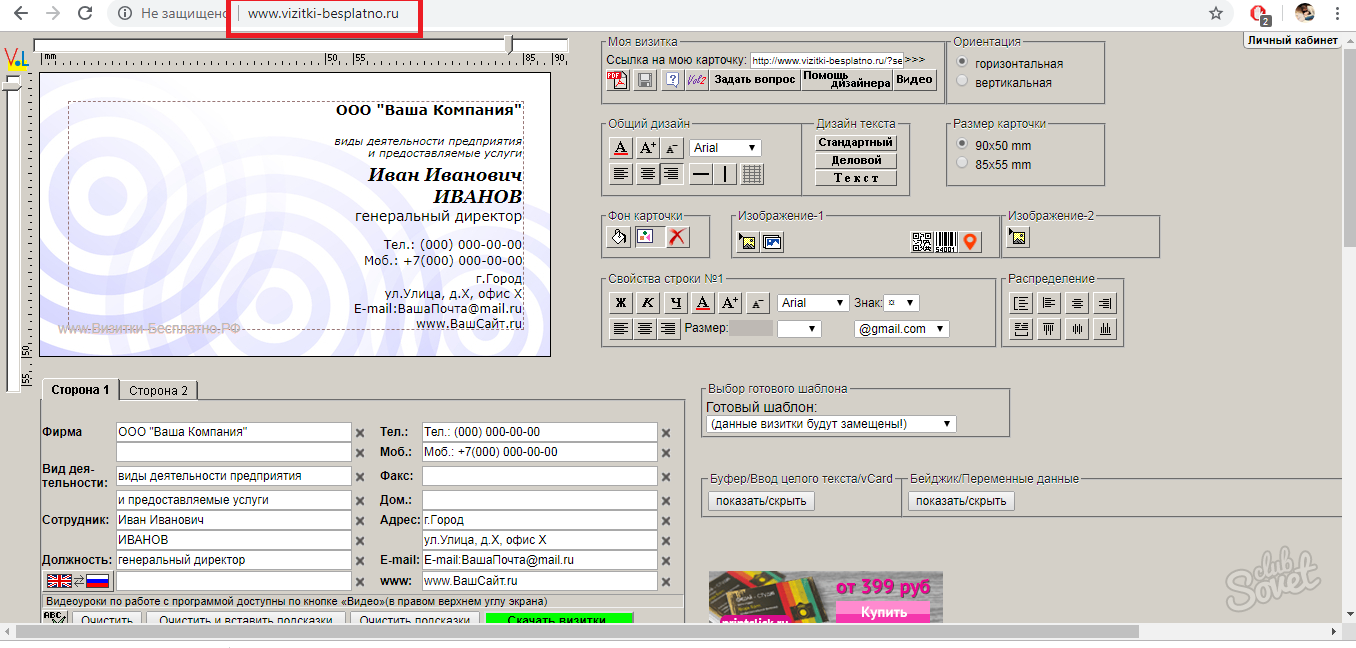Screen dimensions: 1356x648
Task: Open the Arial font dropdown in Общий дизайн
Action: point(725,148)
